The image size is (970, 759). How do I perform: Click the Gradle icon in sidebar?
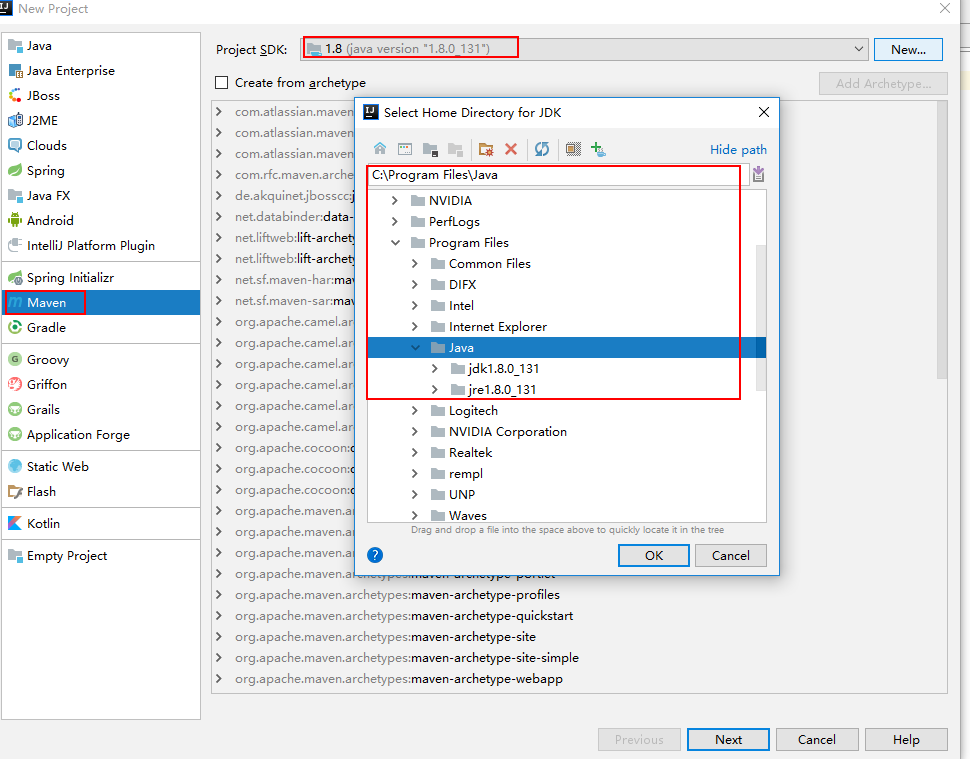15,327
